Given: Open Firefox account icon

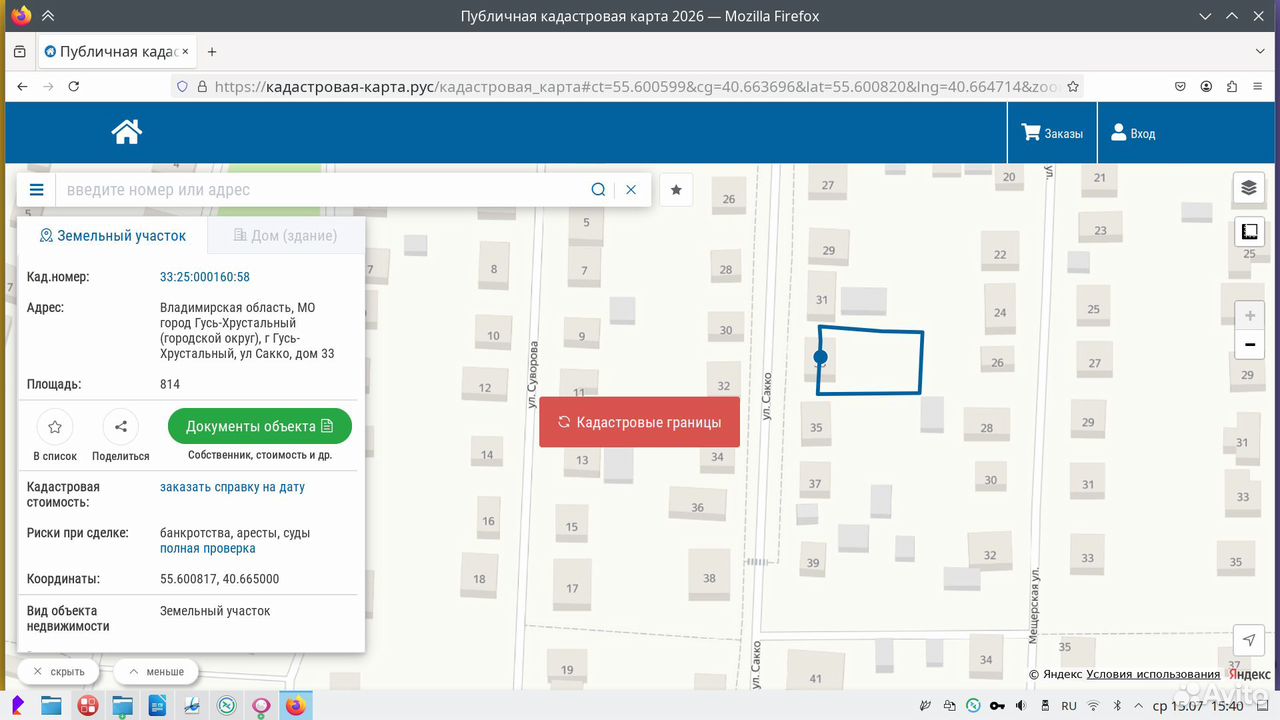Looking at the screenshot, I should (x=1206, y=87).
